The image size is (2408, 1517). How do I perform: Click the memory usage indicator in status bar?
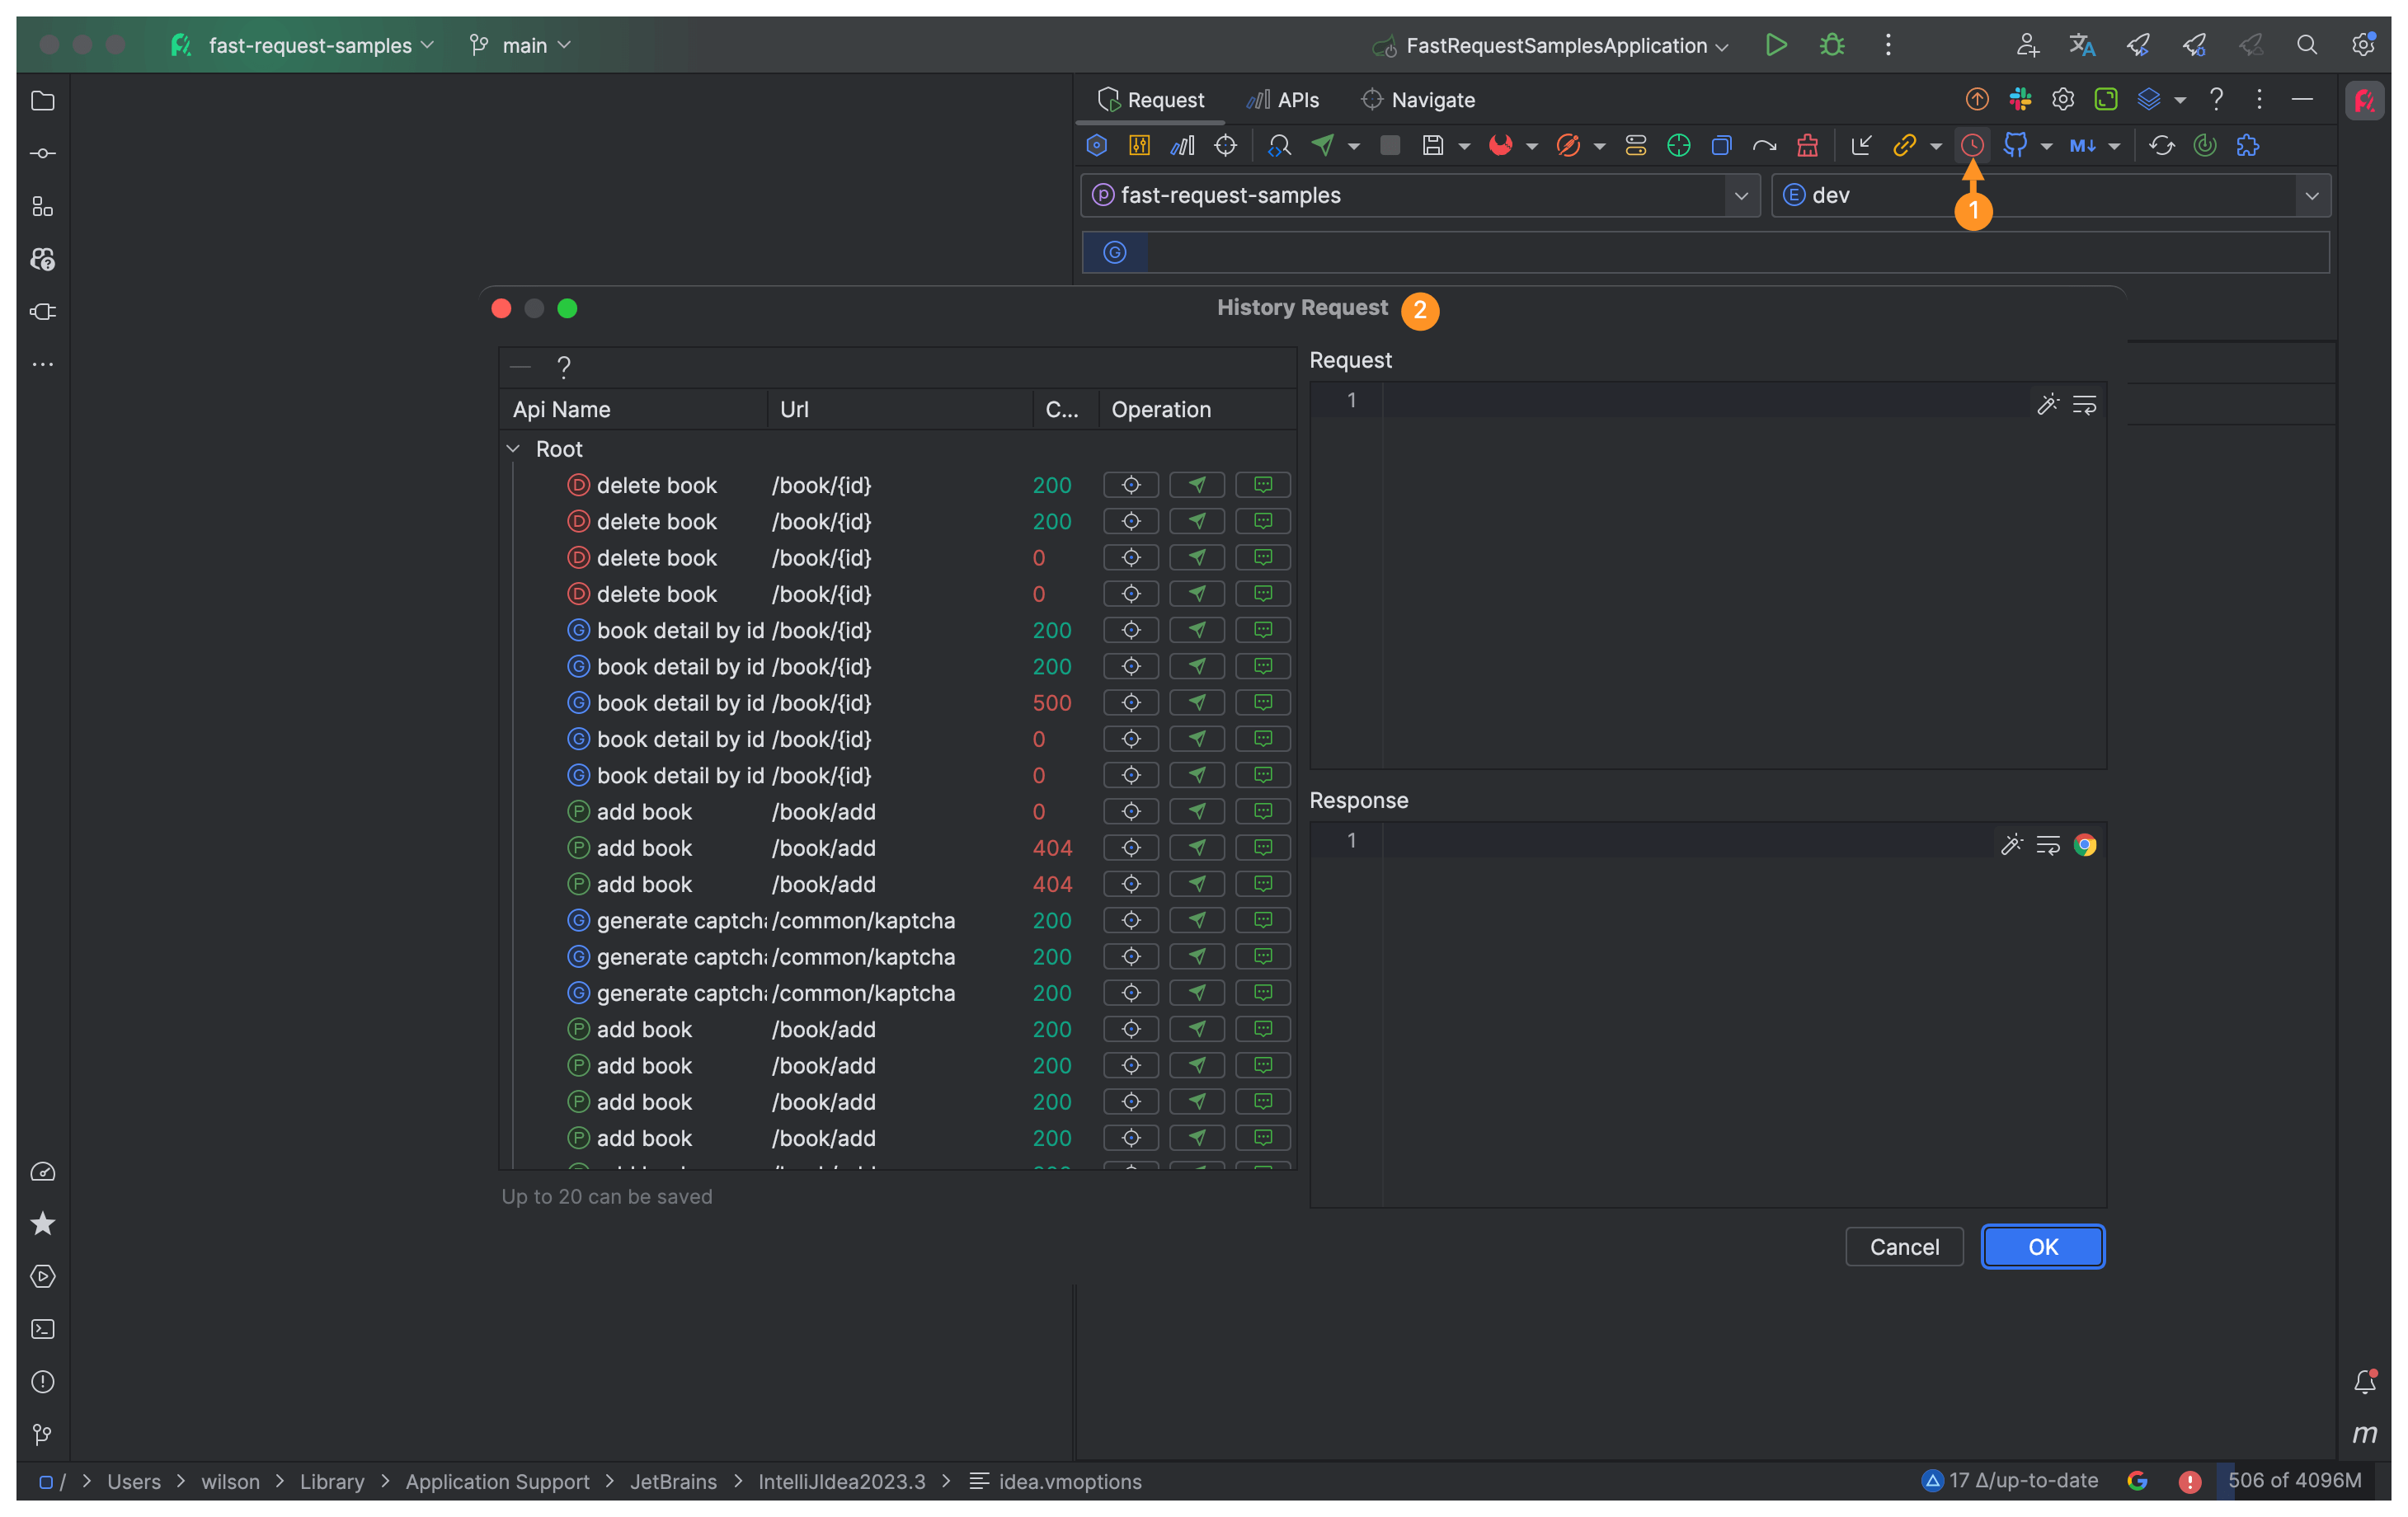2293,1480
